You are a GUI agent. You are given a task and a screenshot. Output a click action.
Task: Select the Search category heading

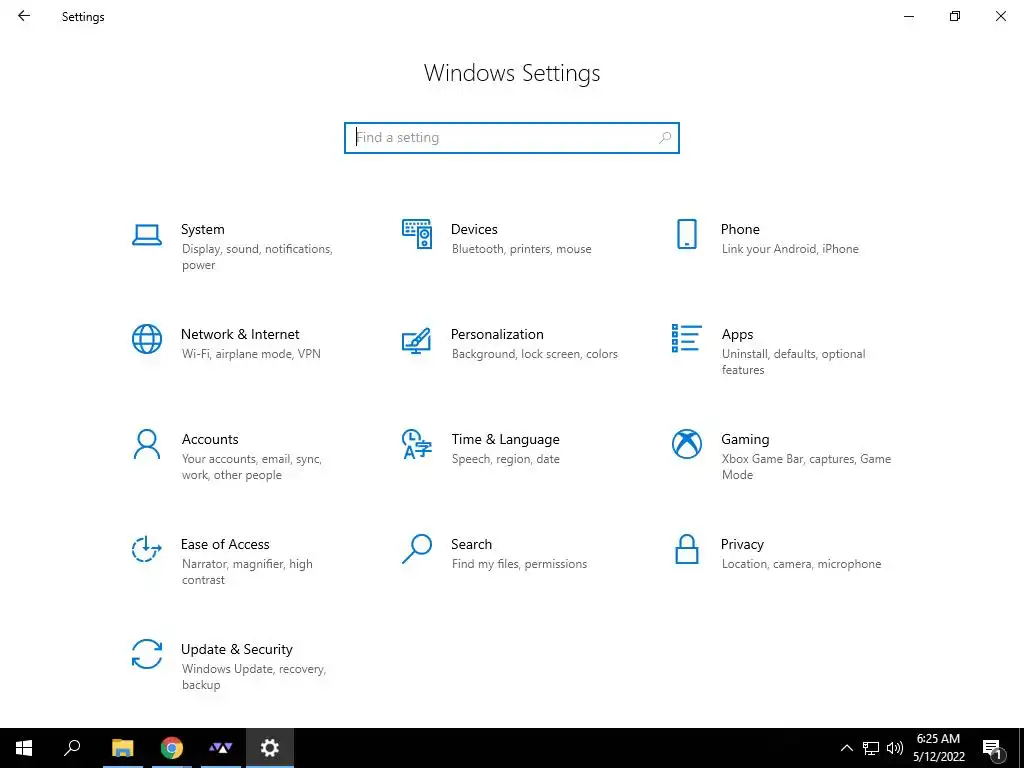[x=472, y=544]
